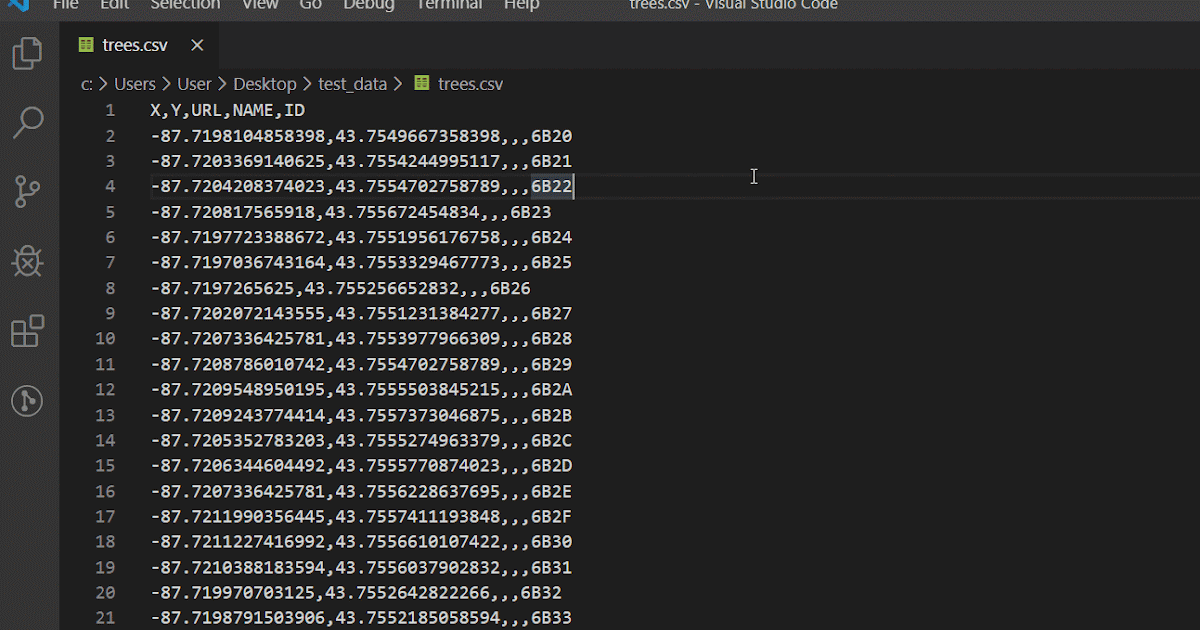Open the Explorer view in the Activity Bar
The image size is (1200, 630).
pos(27,53)
